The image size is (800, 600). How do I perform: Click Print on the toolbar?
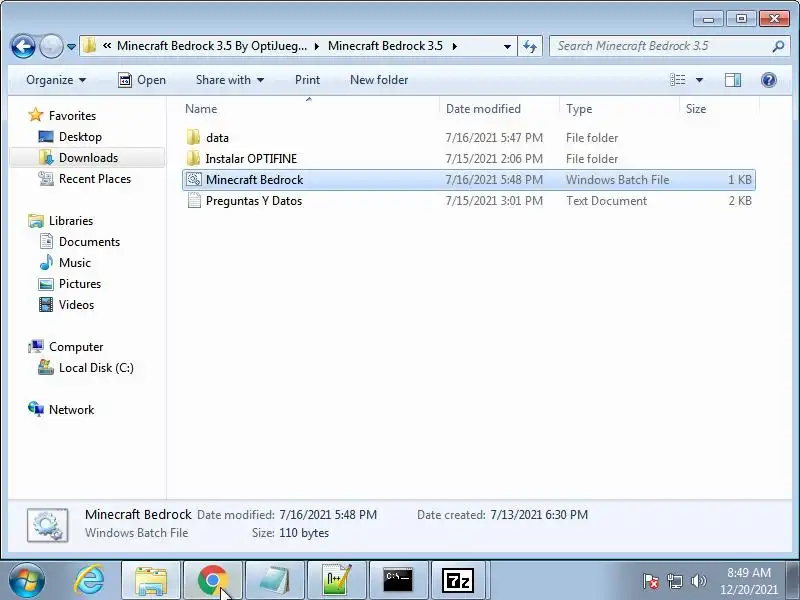pyautogui.click(x=307, y=80)
